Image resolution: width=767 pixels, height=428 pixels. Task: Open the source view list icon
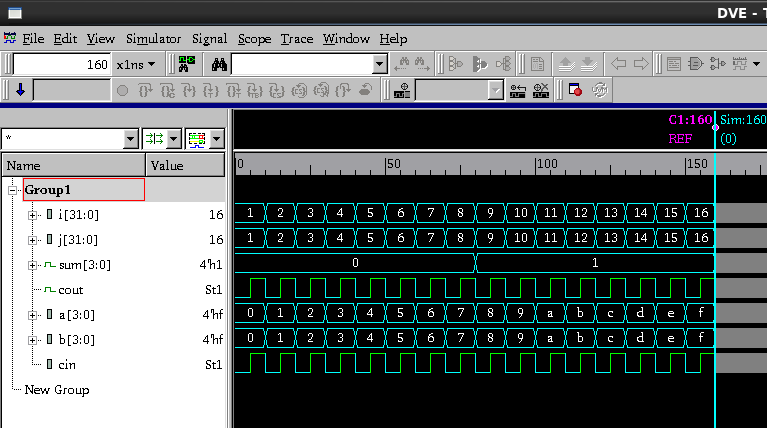[674, 64]
